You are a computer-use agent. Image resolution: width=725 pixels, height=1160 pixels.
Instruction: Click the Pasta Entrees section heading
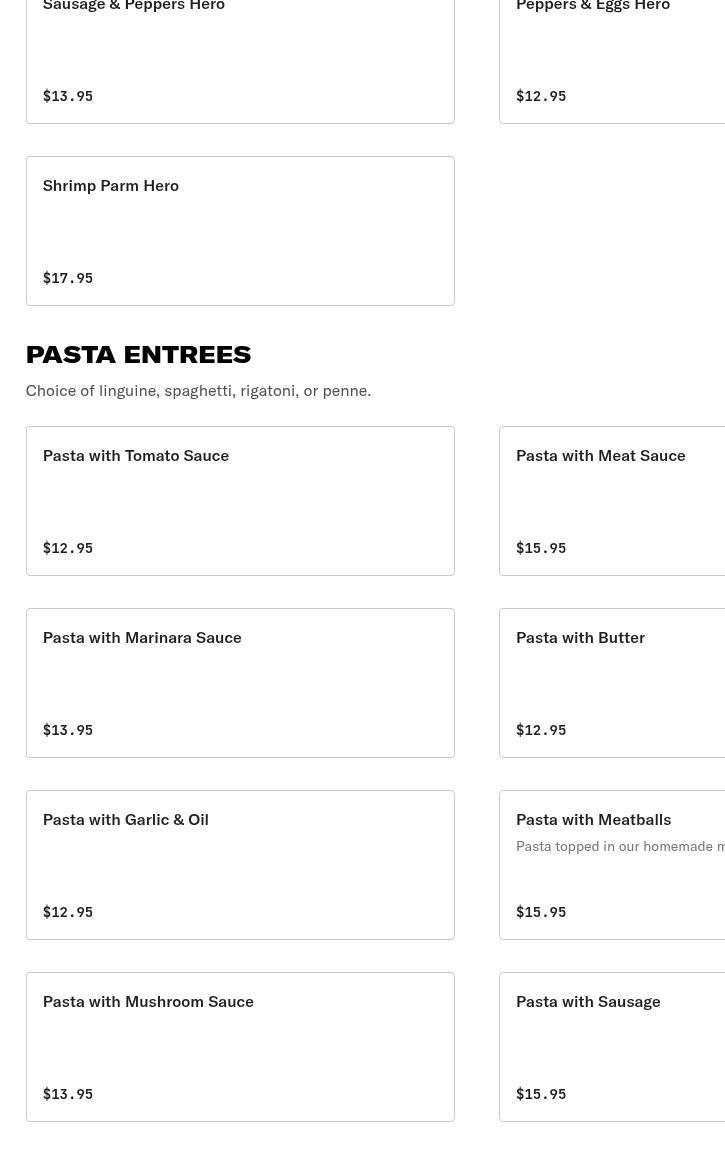pyautogui.click(x=138, y=354)
